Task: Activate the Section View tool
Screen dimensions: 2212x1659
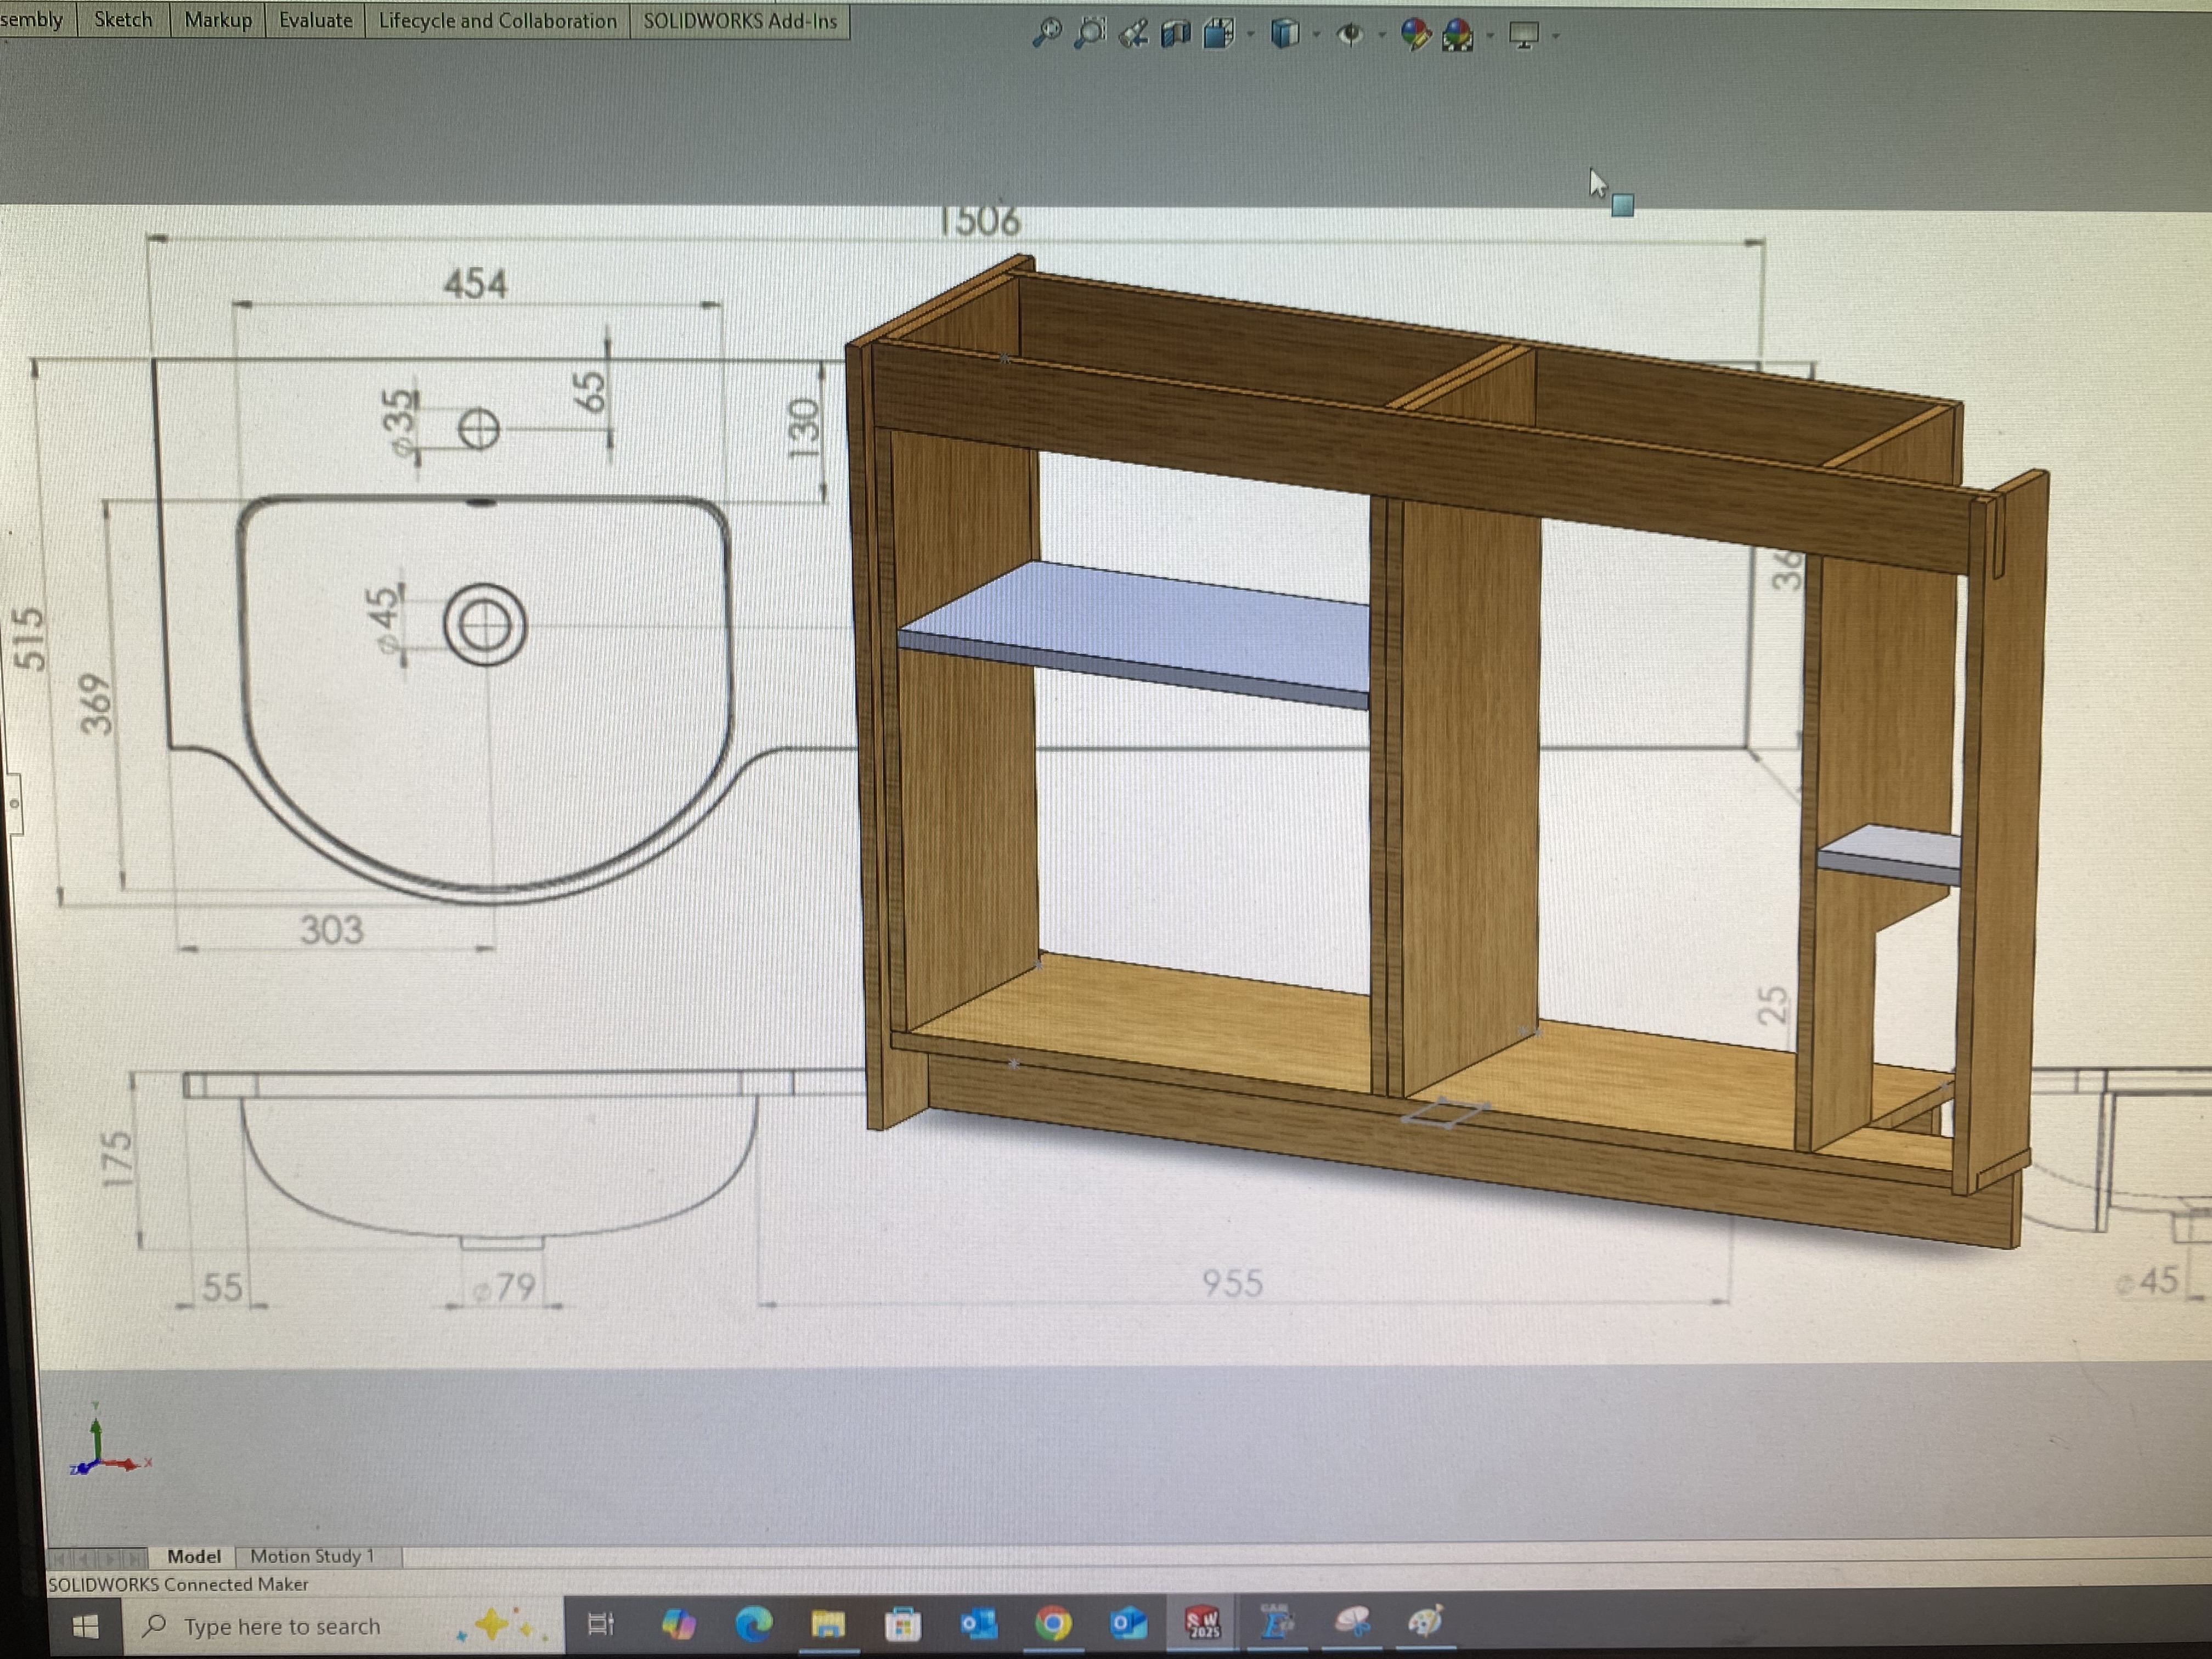Action: tap(1176, 34)
